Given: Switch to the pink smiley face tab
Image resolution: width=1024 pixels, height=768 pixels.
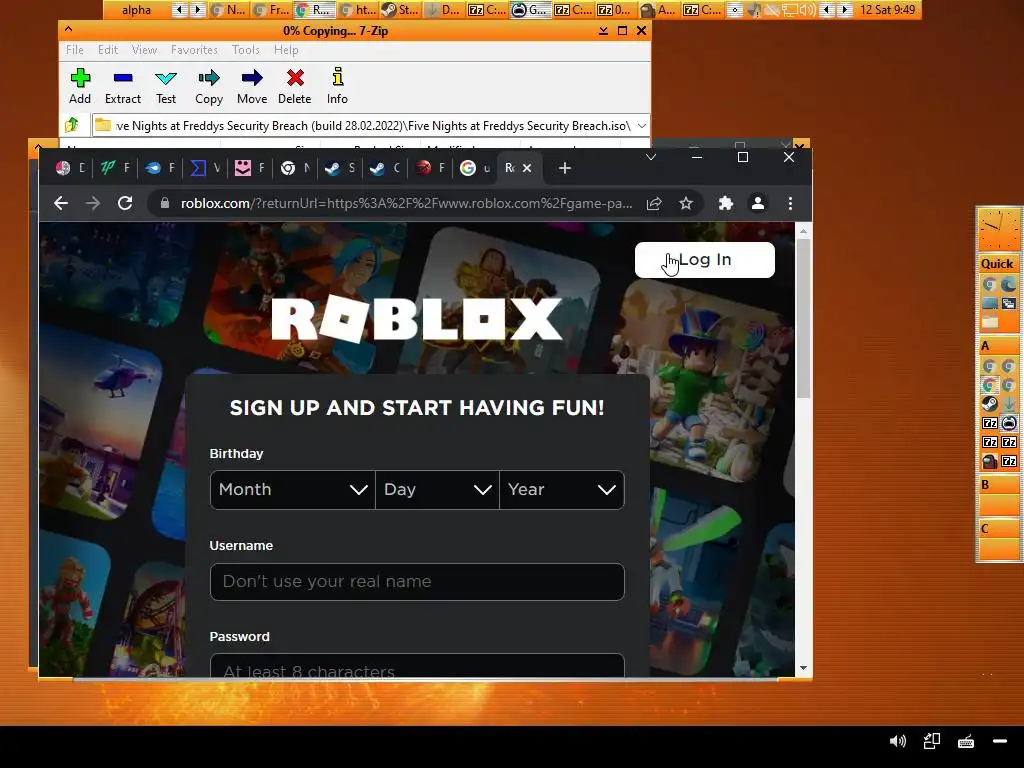Looking at the screenshot, I should point(249,168).
